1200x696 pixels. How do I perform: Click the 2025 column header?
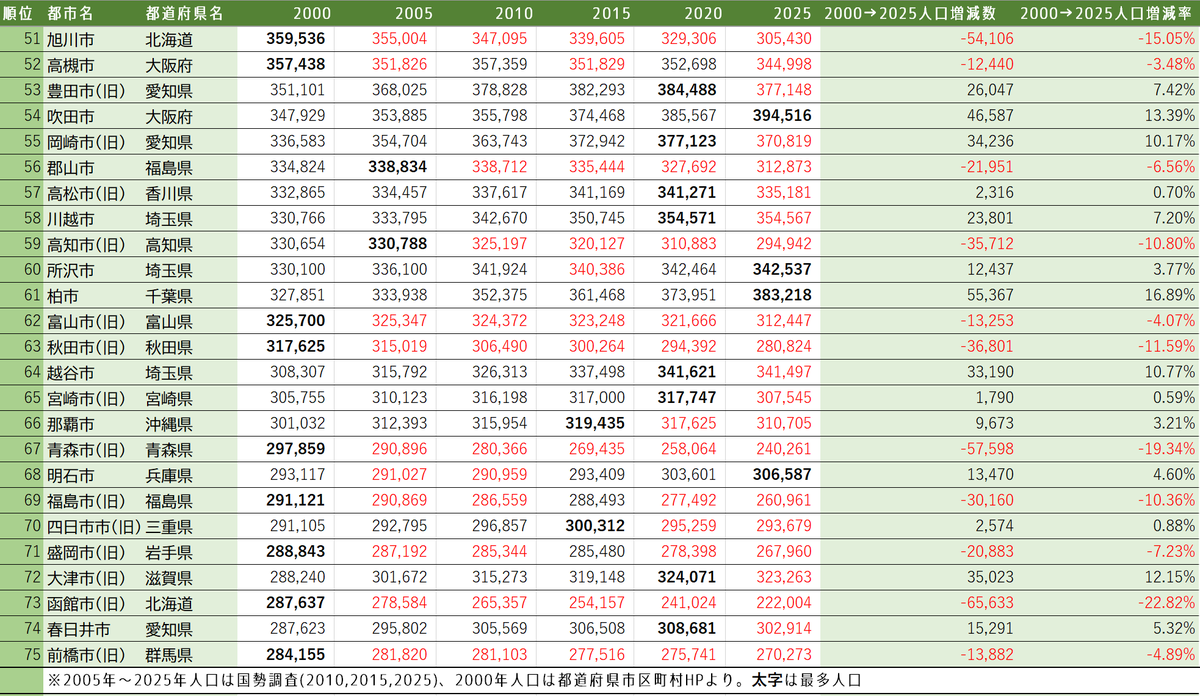[794, 13]
